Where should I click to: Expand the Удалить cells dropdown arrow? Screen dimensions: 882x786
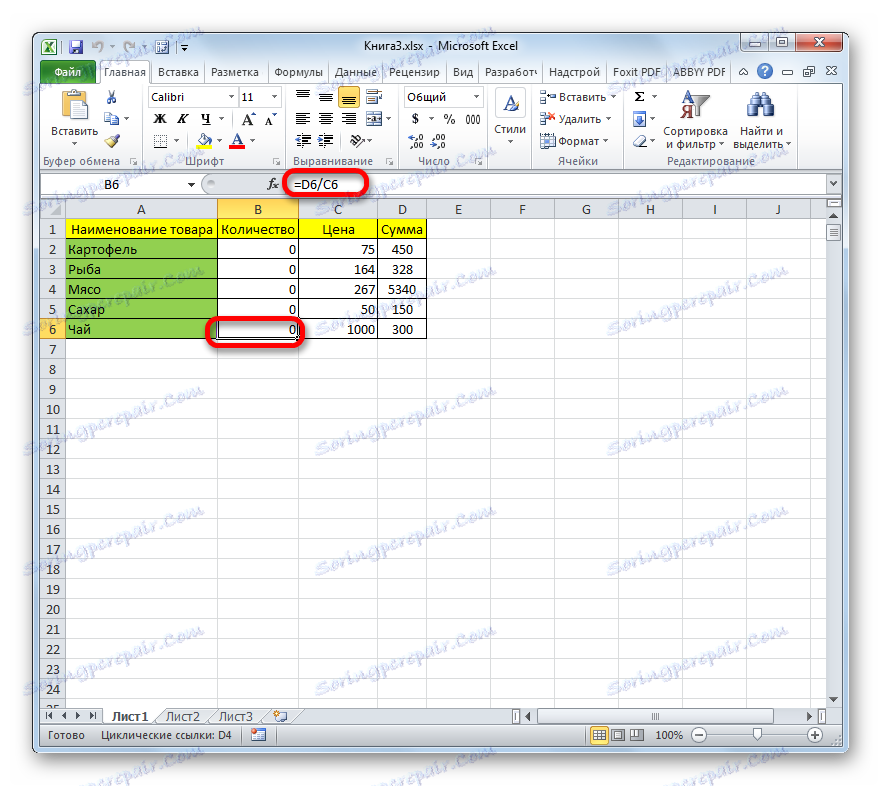tap(609, 119)
